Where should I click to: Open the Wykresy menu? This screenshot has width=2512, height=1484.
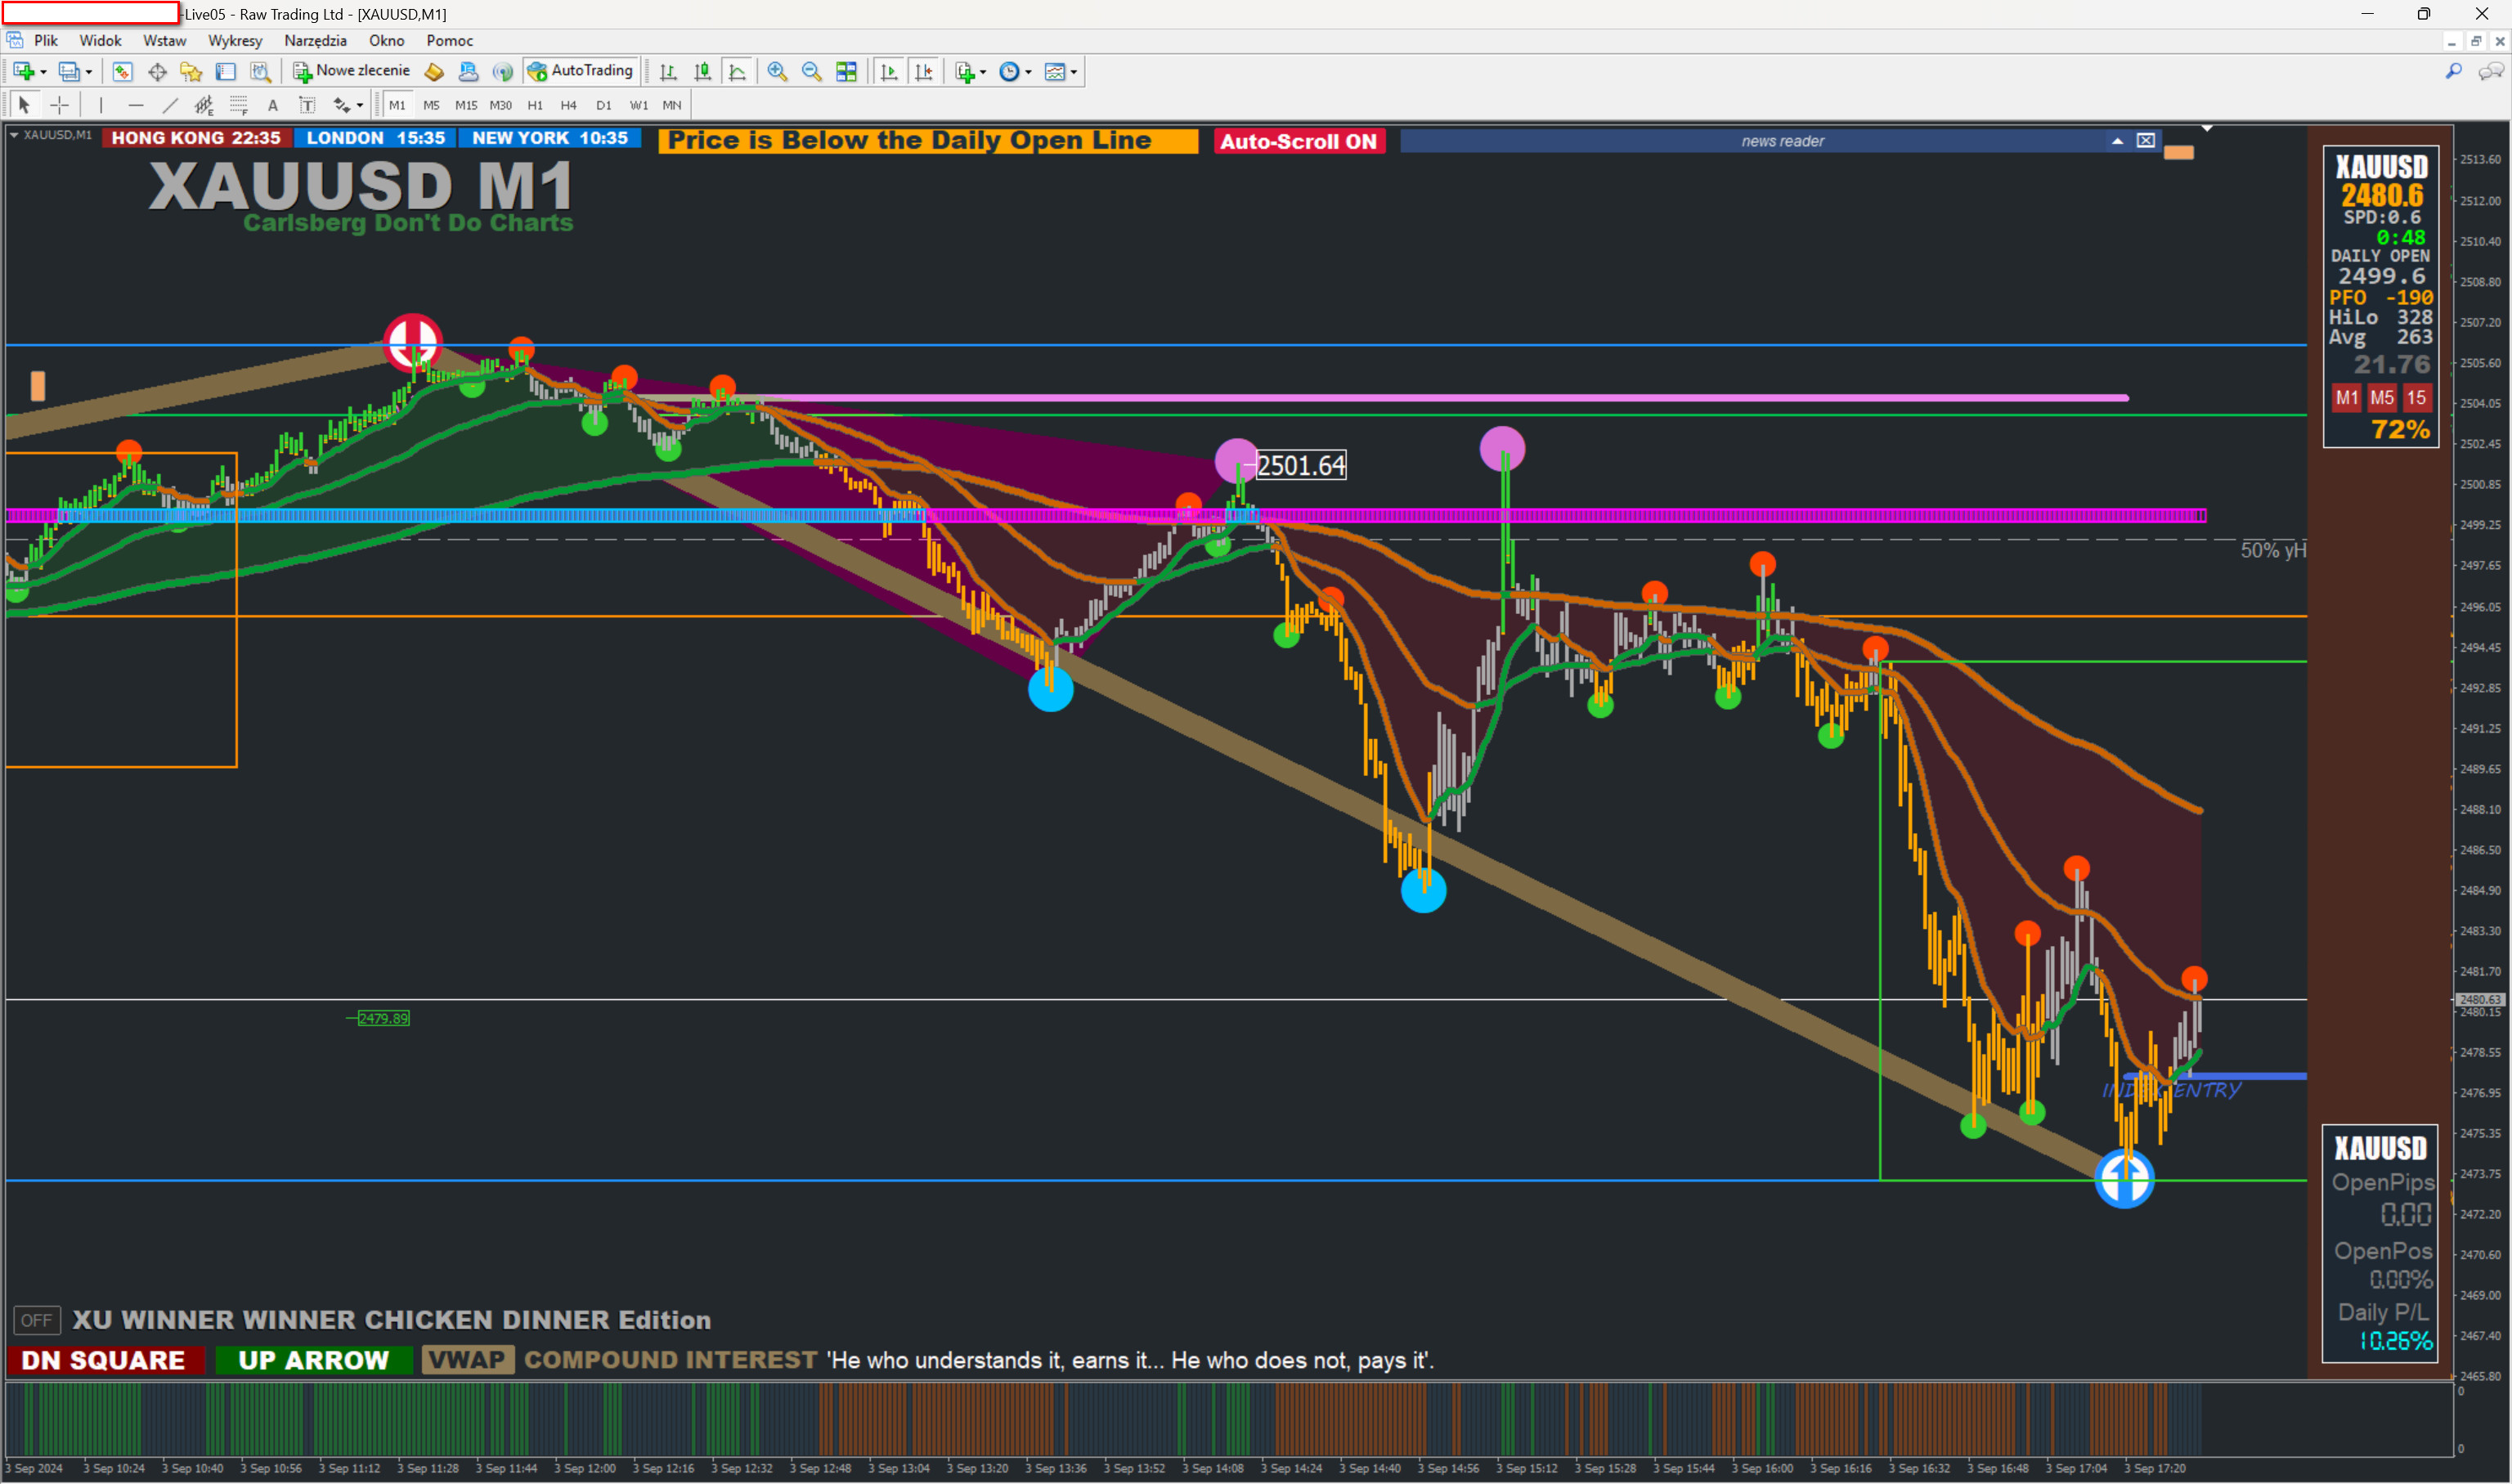coord(235,41)
